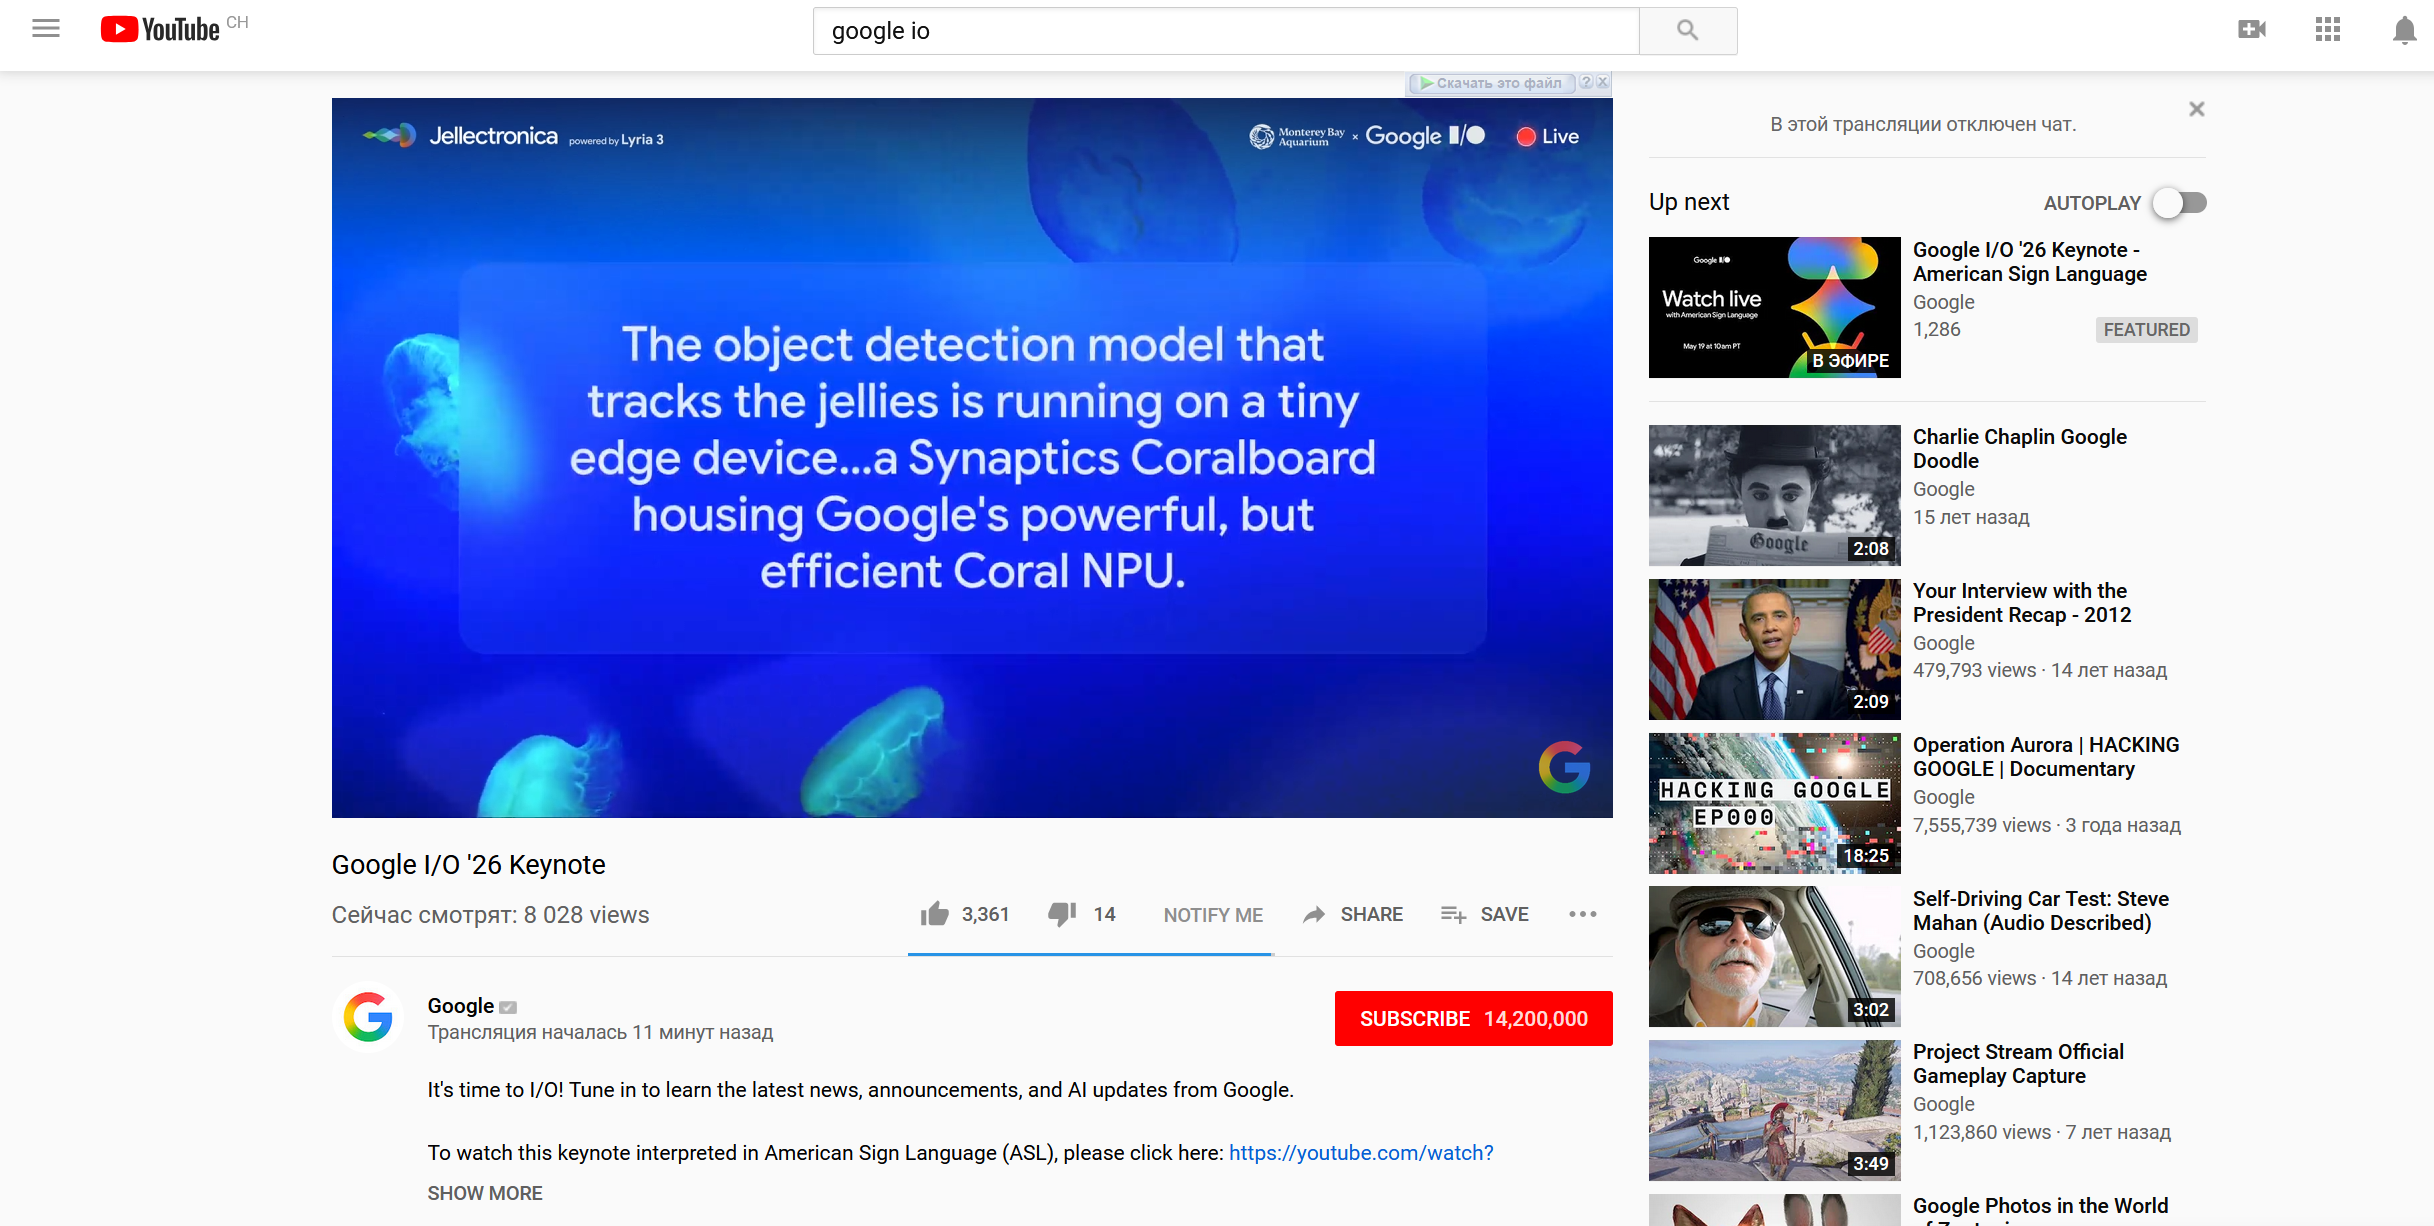Click the dislike count 14
Image resolution: width=2434 pixels, height=1226 pixels.
click(x=1104, y=914)
